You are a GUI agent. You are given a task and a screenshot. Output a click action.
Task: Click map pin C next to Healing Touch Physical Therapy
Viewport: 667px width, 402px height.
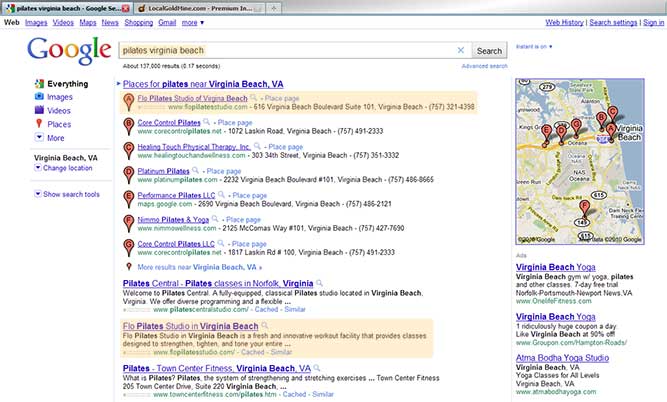click(128, 151)
